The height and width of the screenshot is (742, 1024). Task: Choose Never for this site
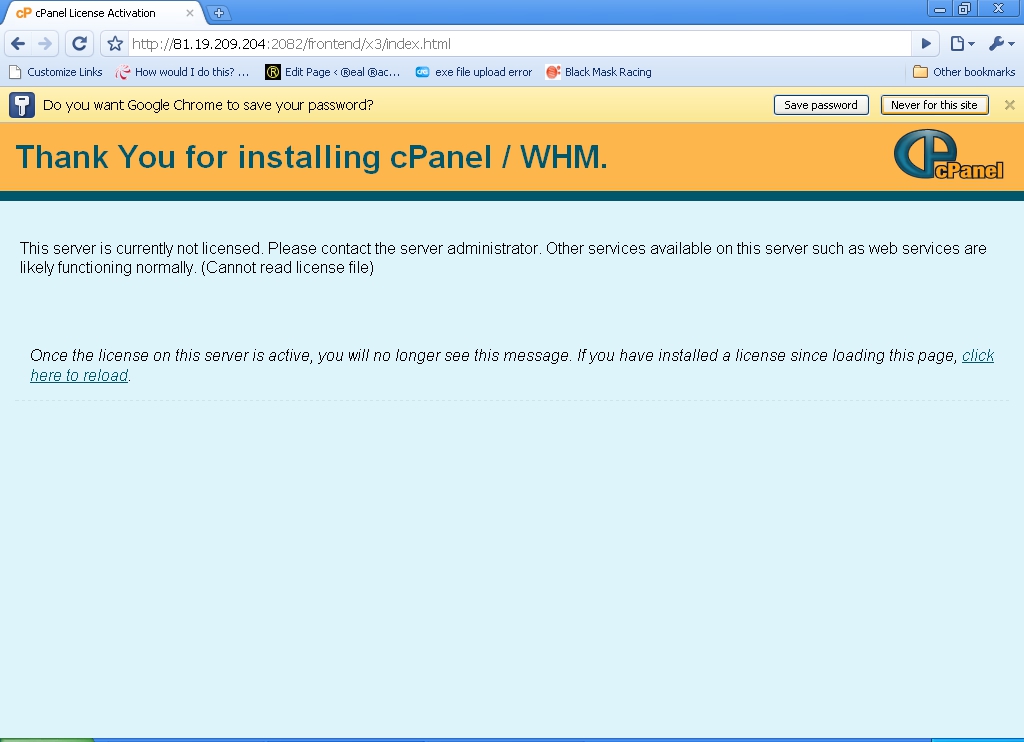point(935,105)
